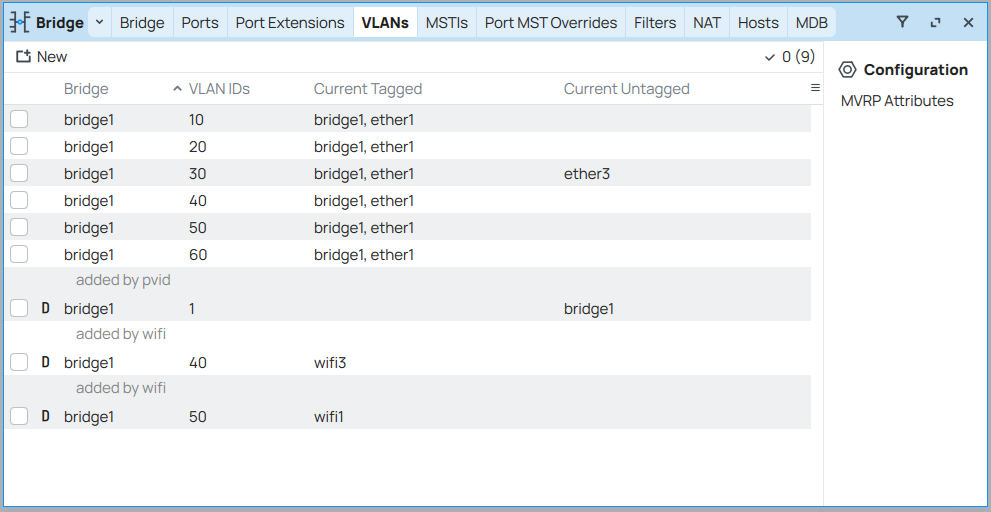Viewport: 991px width, 512px height.
Task: Switch to the Ports tab
Action: [200, 22]
